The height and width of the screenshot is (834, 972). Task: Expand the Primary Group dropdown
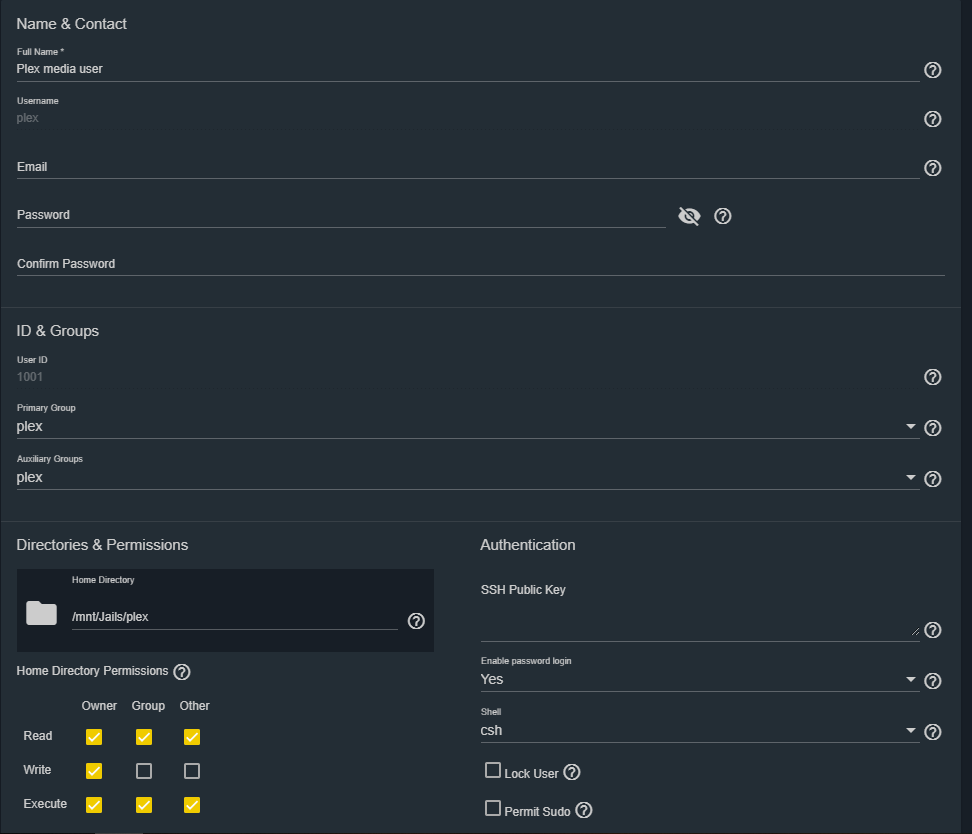[x=467, y=427]
